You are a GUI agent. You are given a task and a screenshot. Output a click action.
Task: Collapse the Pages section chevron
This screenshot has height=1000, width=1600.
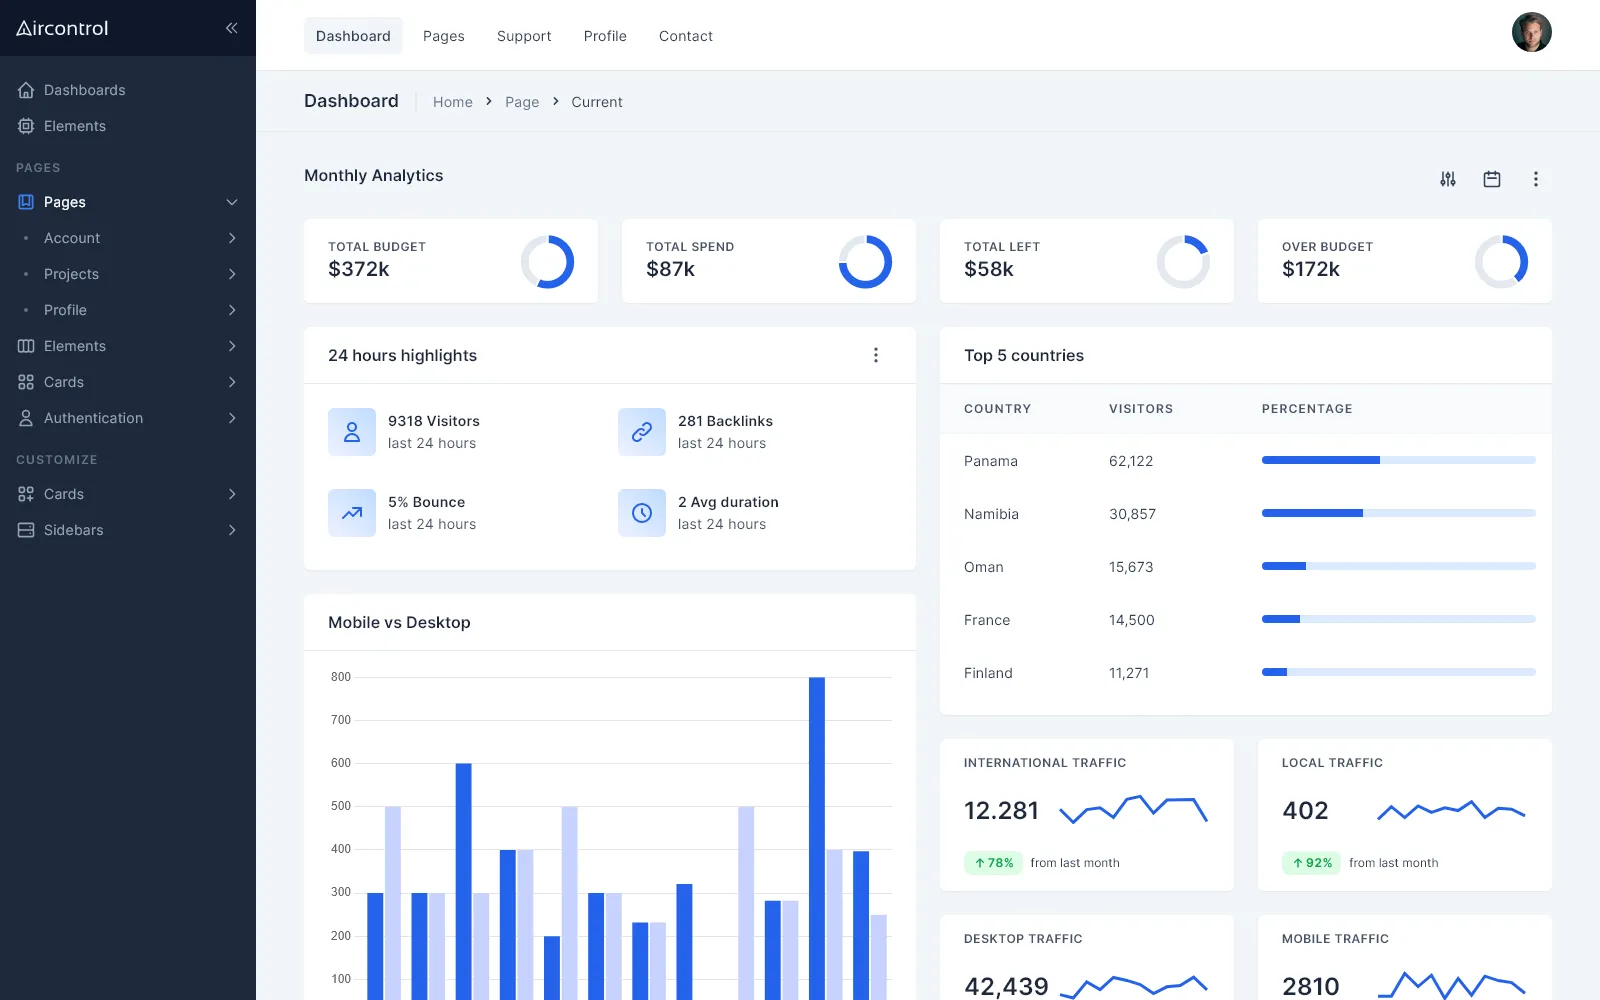click(232, 202)
